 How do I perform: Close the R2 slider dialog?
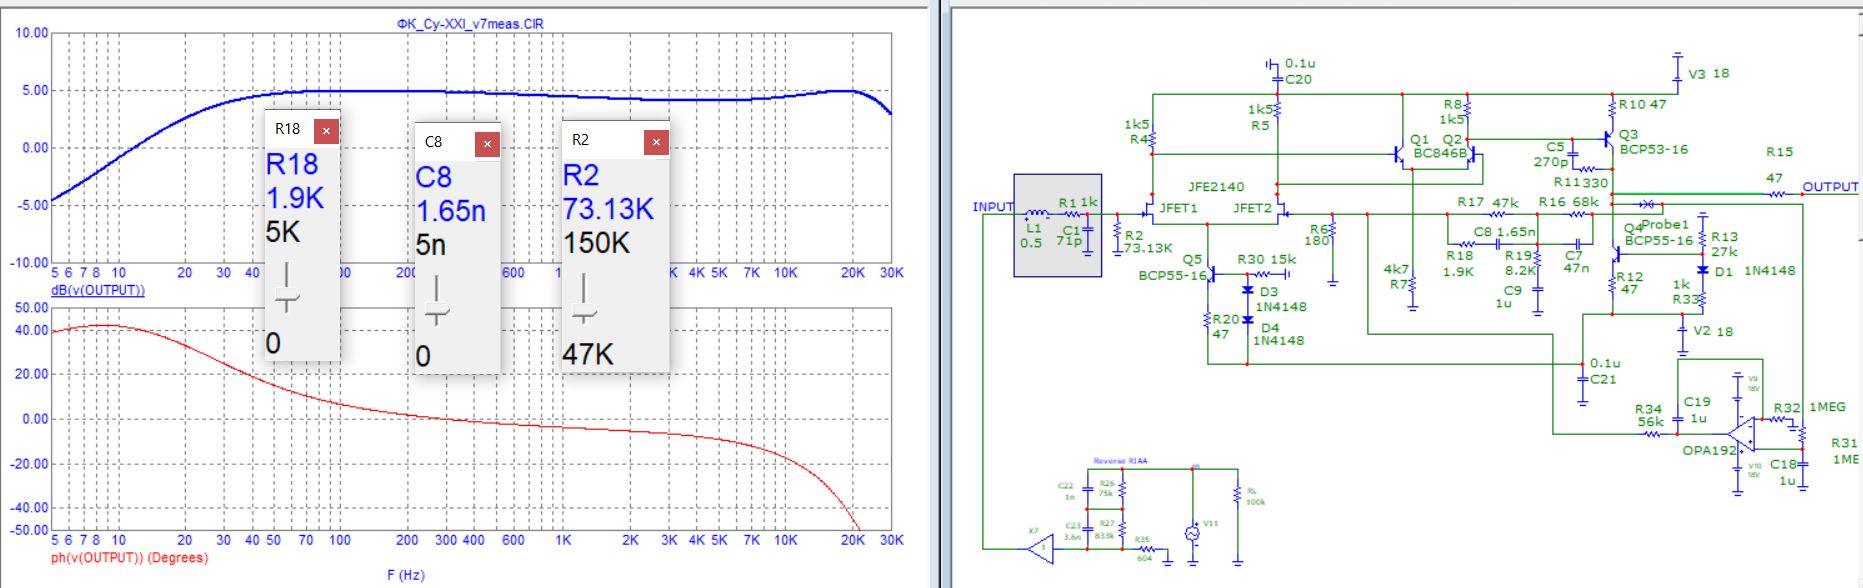(x=656, y=142)
